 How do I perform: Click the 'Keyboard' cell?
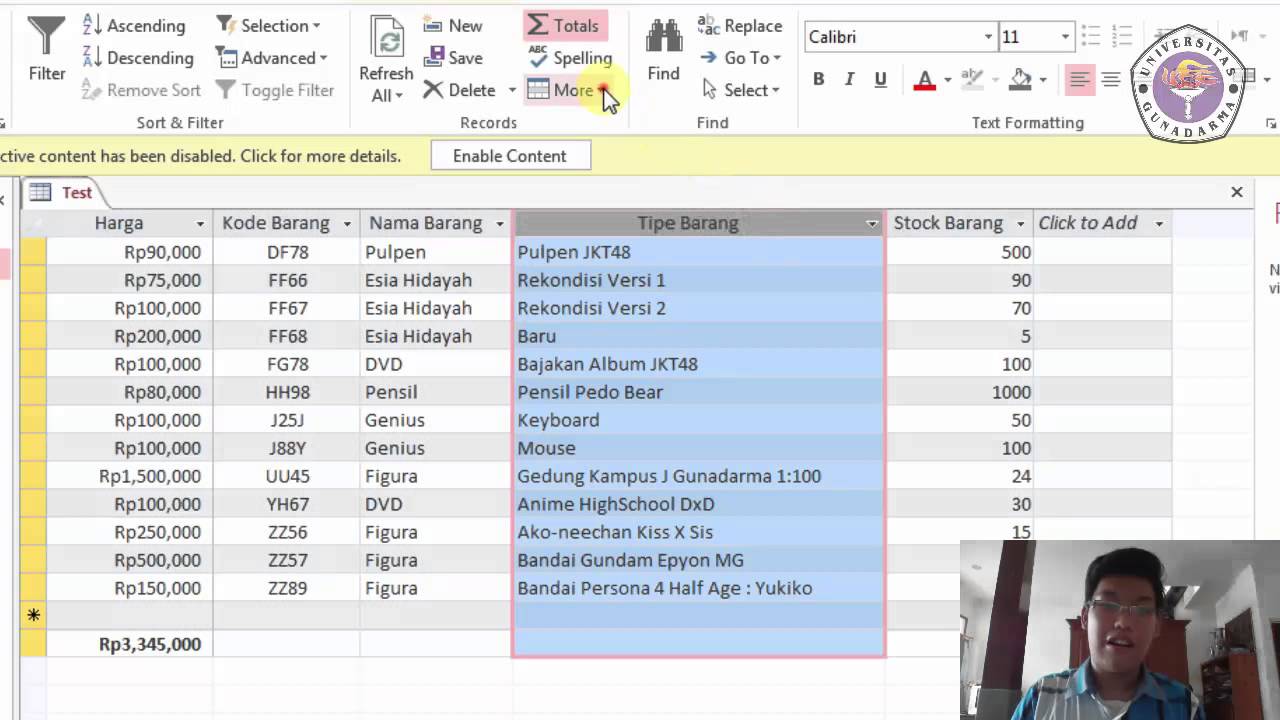(698, 420)
